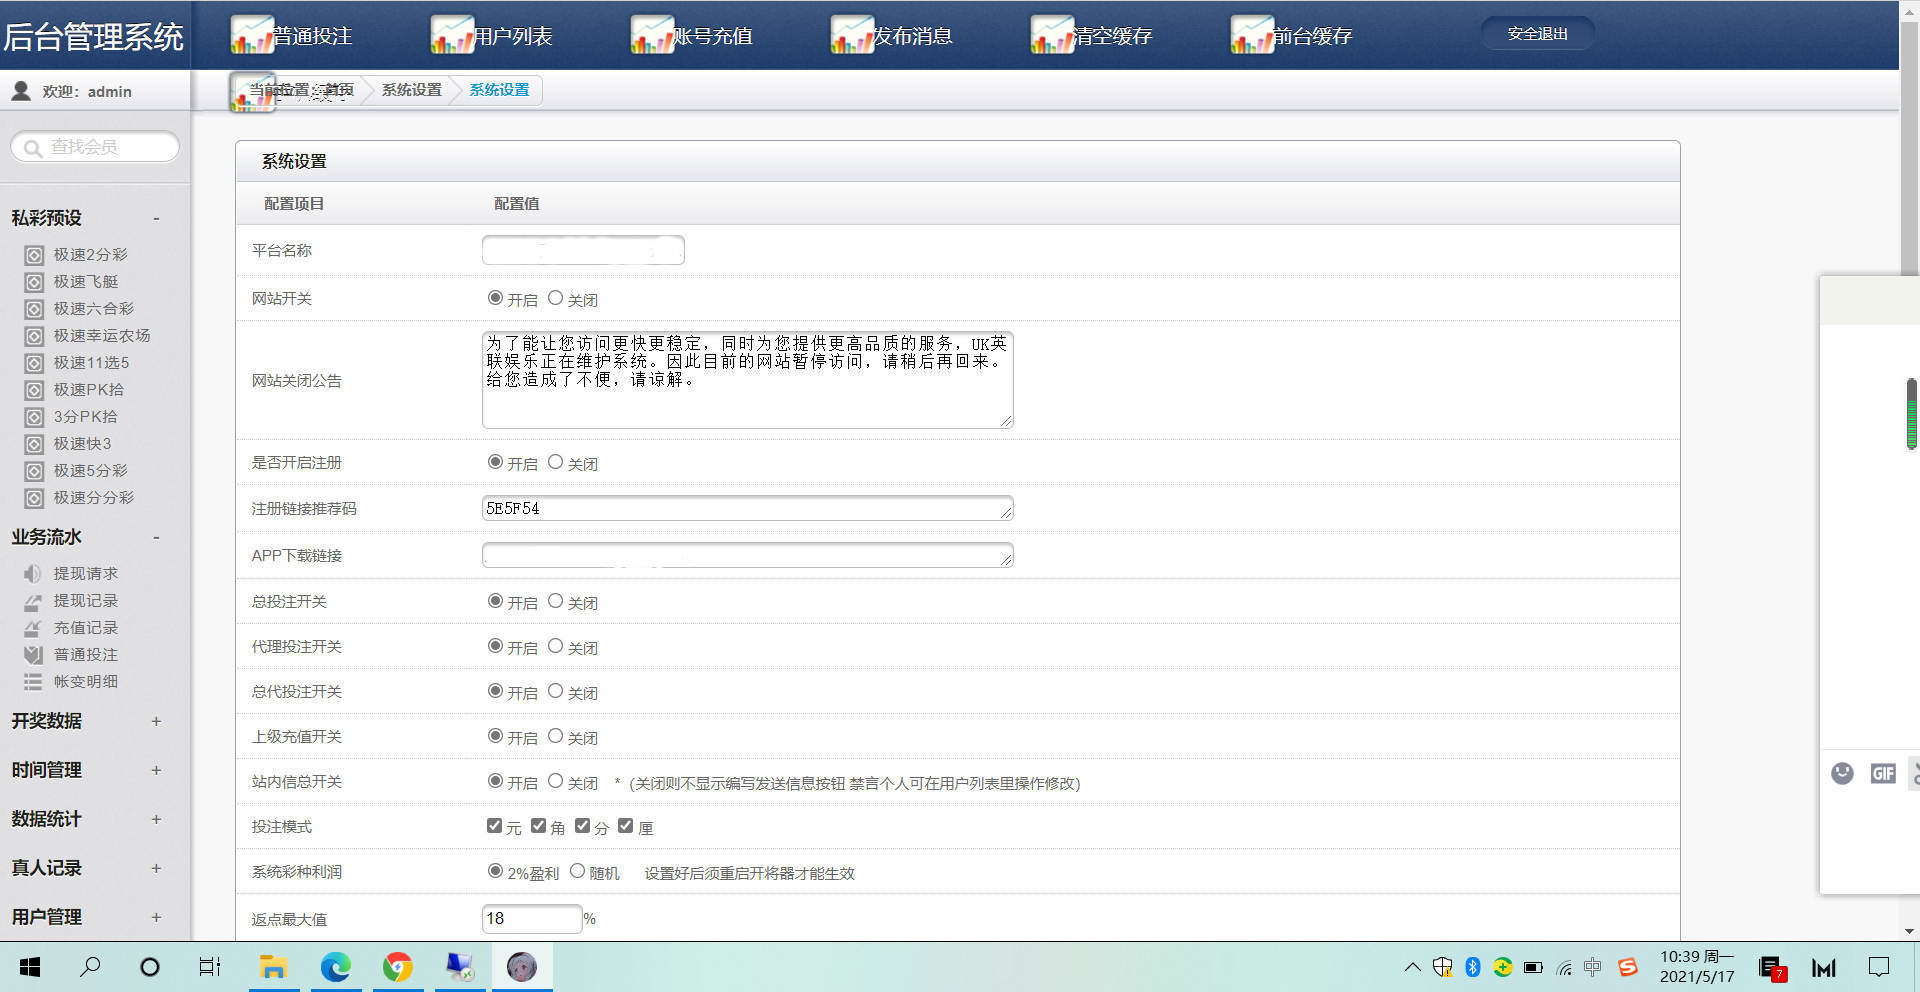Uncheck the 厘 betting mode checkbox

[x=626, y=826]
